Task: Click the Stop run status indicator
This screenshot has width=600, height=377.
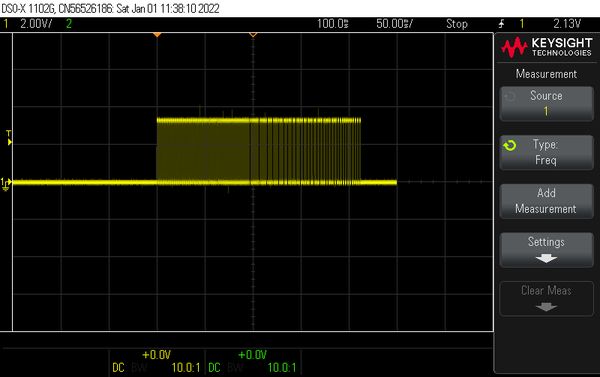Action: point(457,24)
